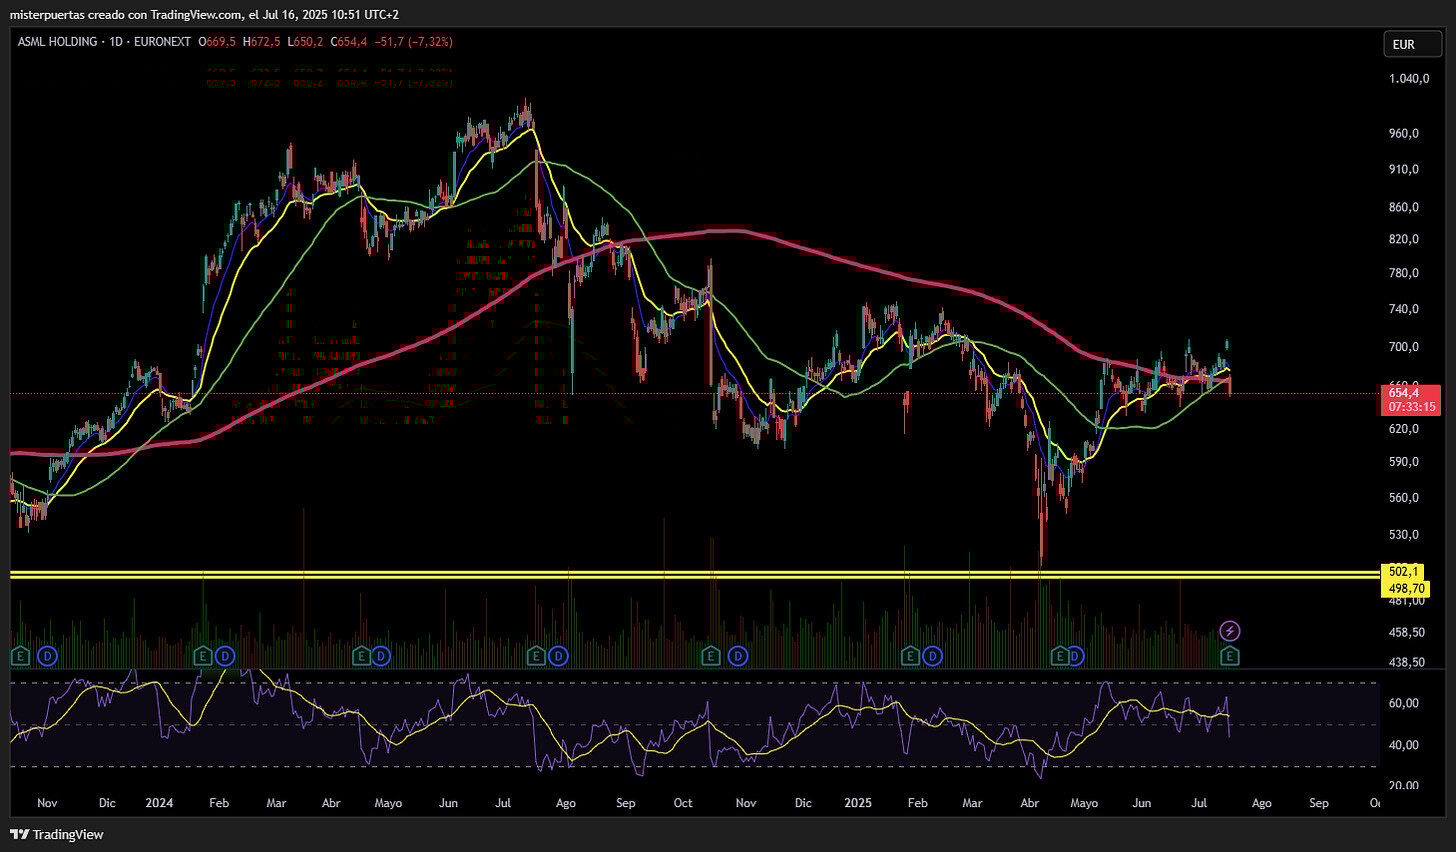Click the change text −51,7 (−7,32%)
The width and height of the screenshot is (1456, 852).
[412, 42]
